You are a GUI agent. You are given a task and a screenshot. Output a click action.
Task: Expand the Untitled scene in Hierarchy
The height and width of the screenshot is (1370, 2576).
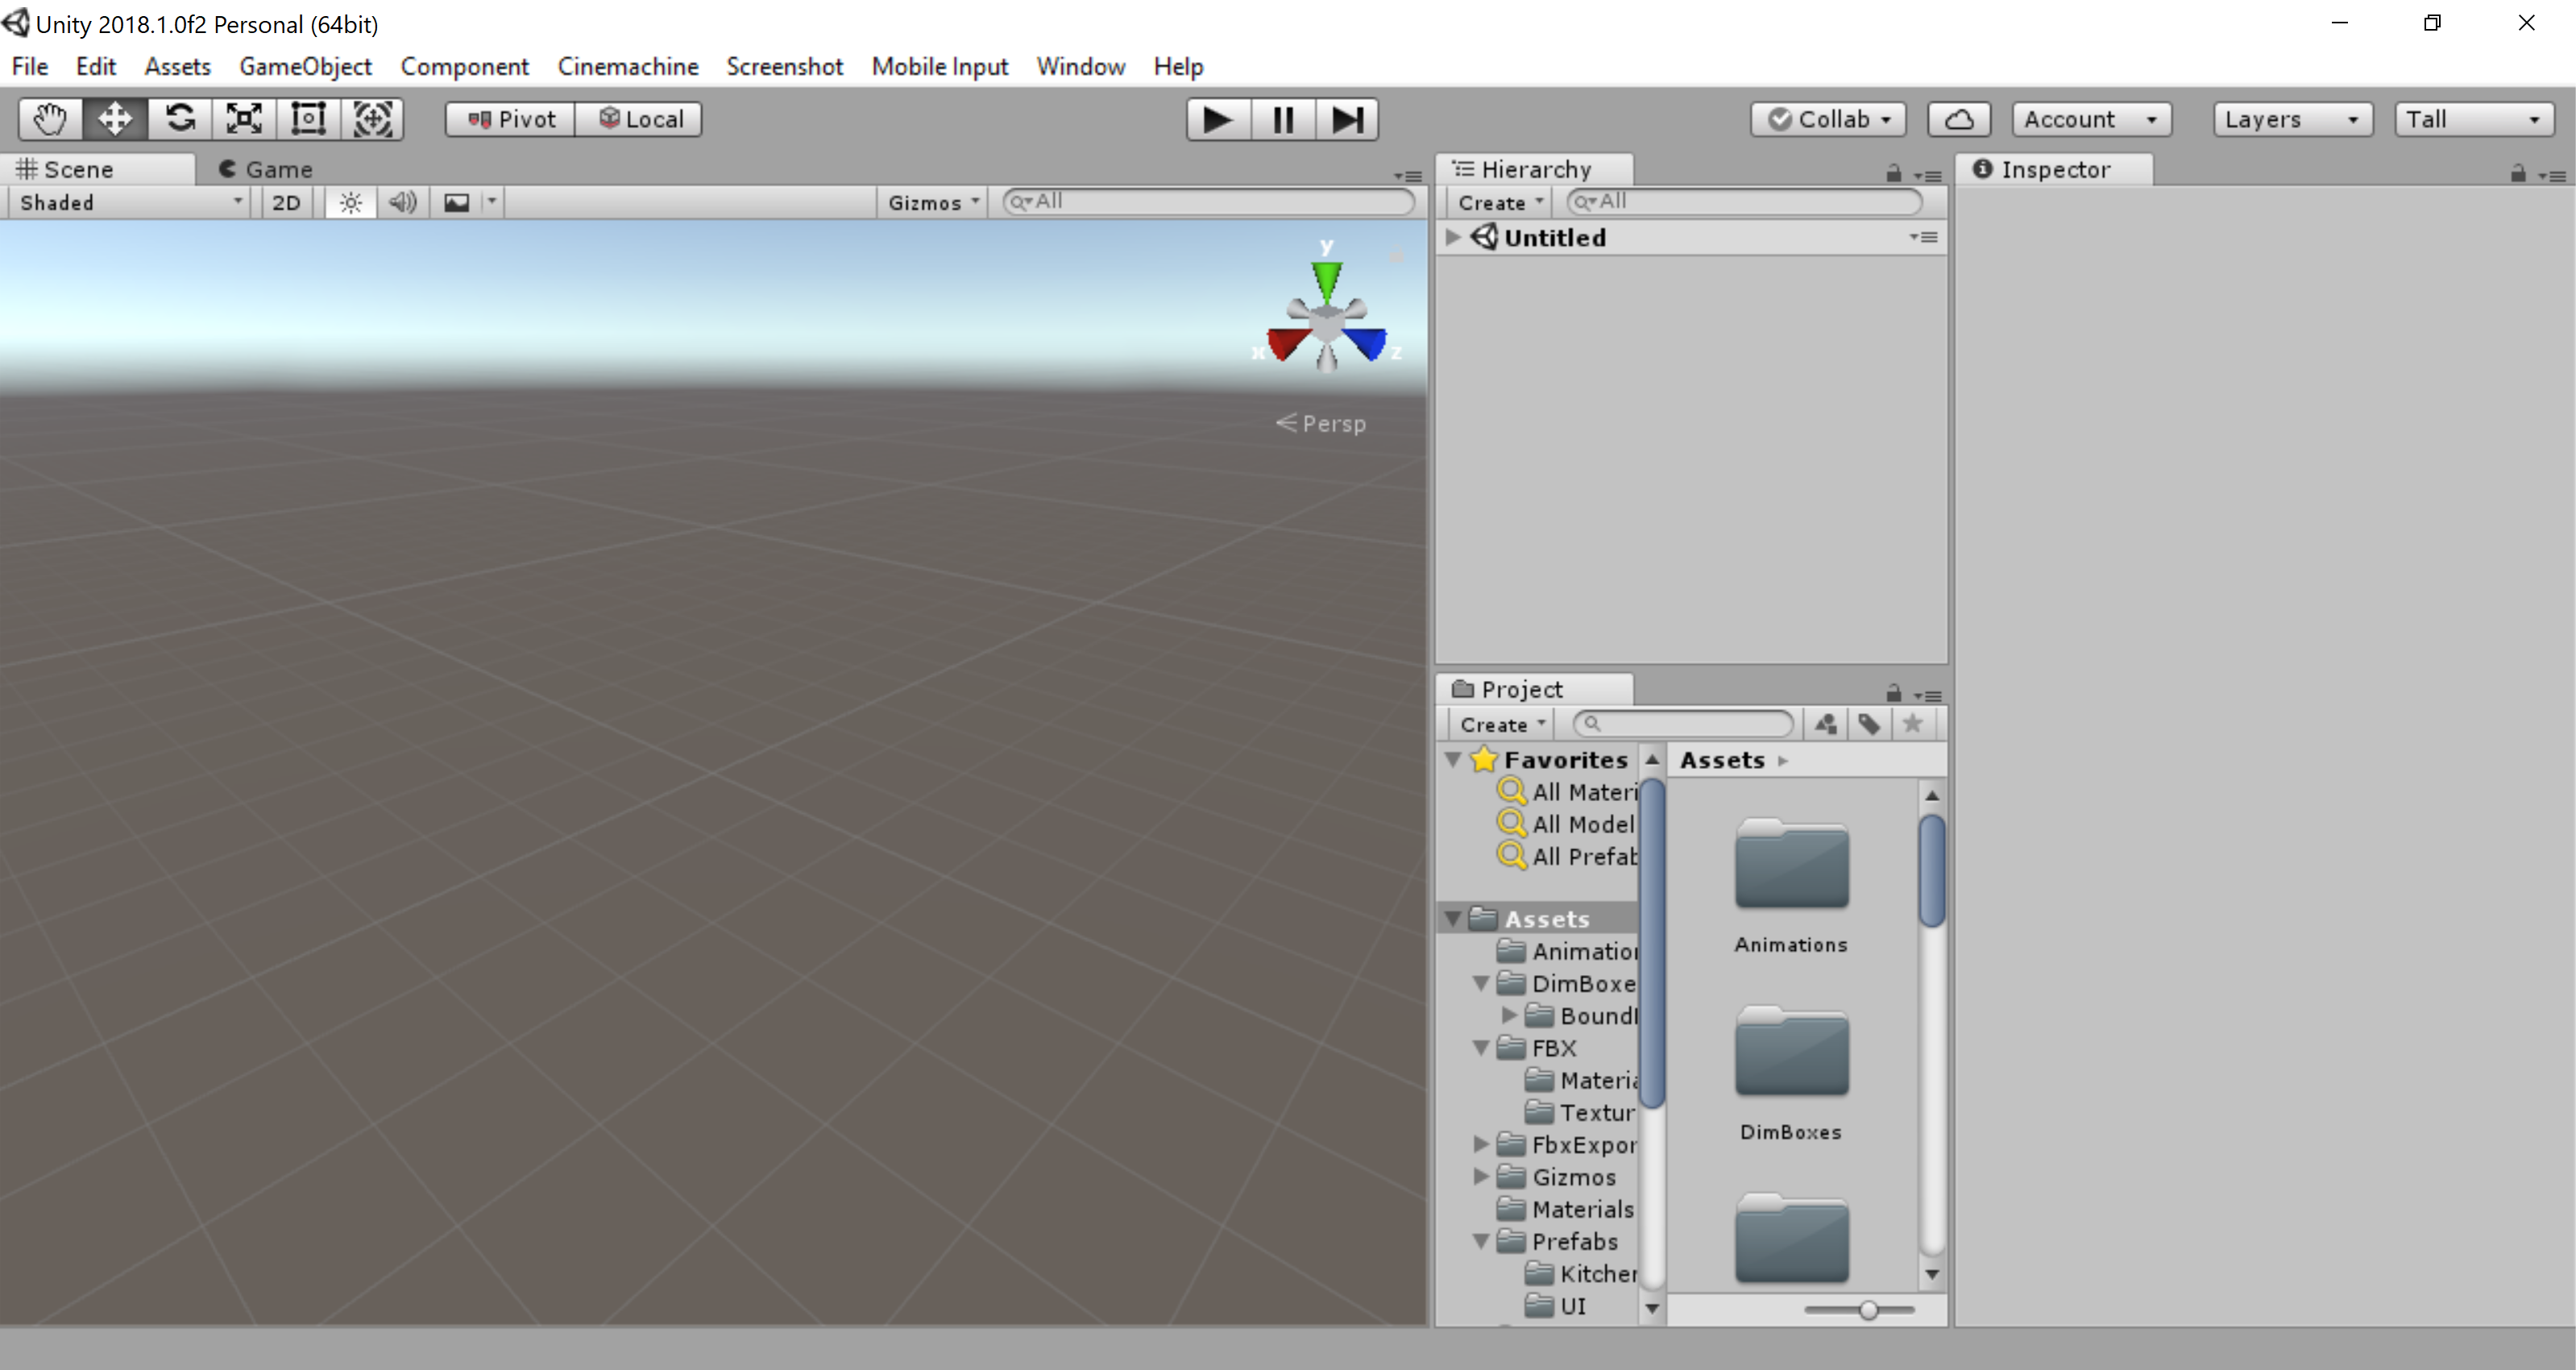[1453, 237]
